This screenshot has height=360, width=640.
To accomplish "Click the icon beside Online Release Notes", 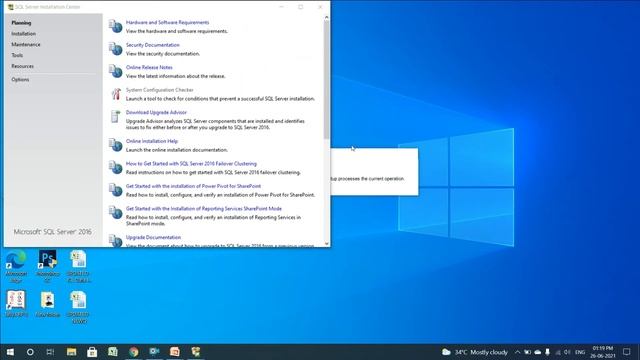I will point(116,71).
